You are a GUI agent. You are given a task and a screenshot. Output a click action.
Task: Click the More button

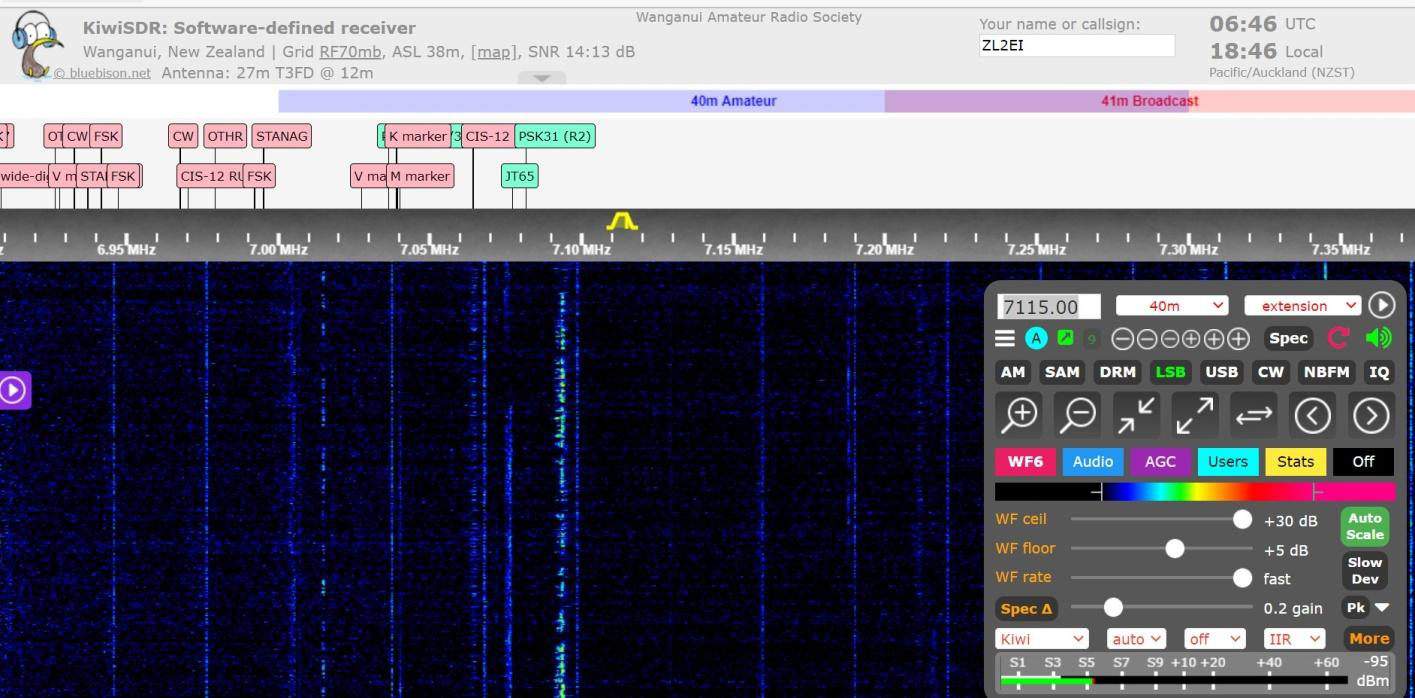1368,638
